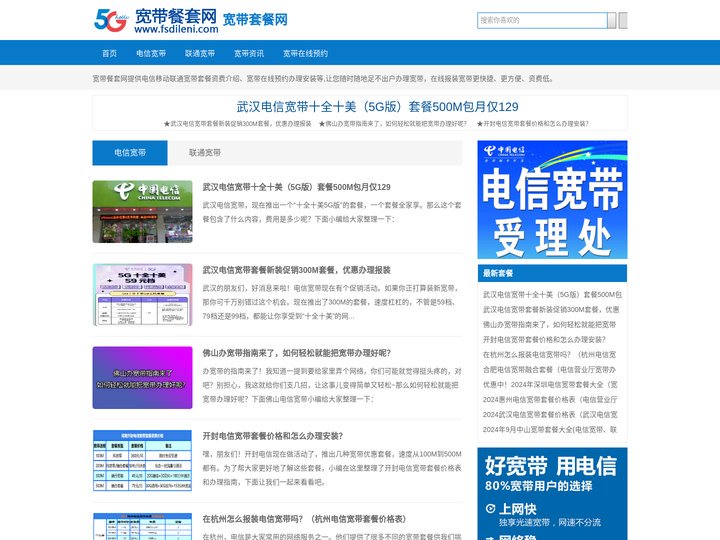720x540 pixels.
Task: Open 宽带在线预约 in navigation bar
Action: tap(305, 53)
